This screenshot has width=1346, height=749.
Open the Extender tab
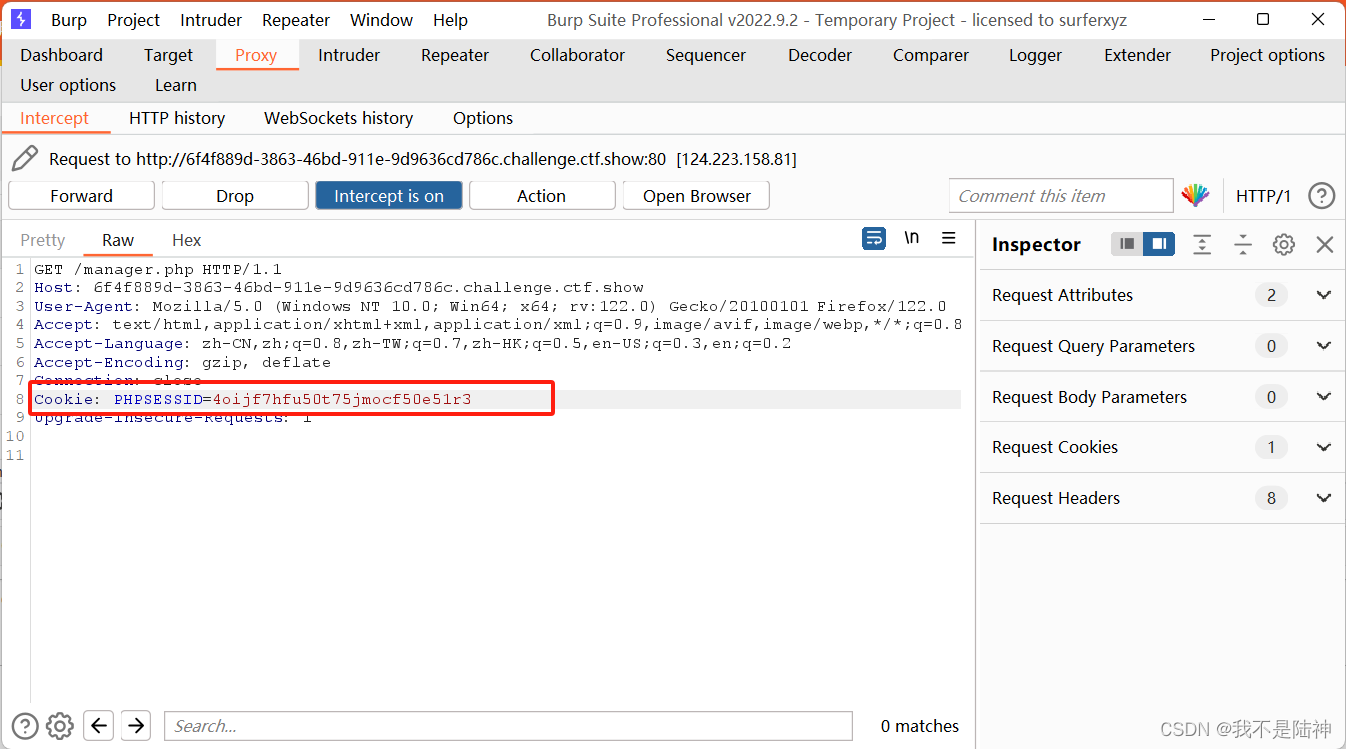pos(1138,55)
